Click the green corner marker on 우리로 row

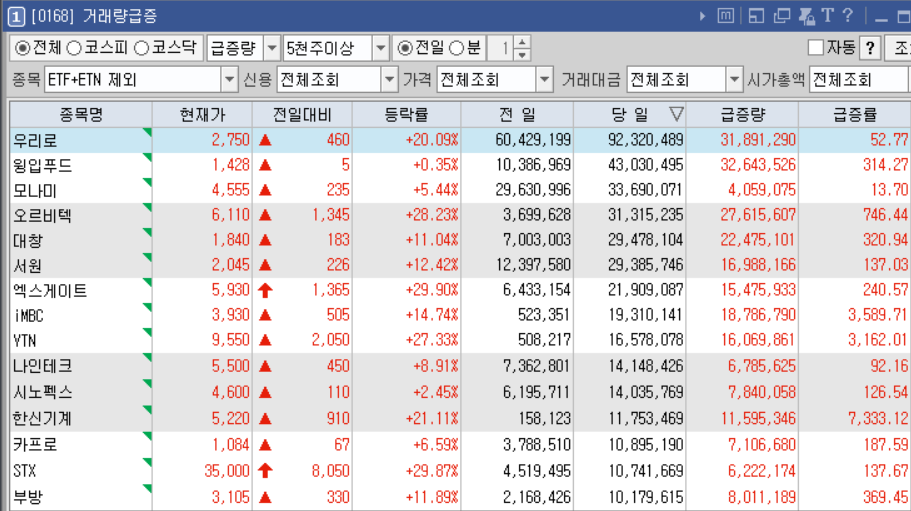(x=148, y=132)
